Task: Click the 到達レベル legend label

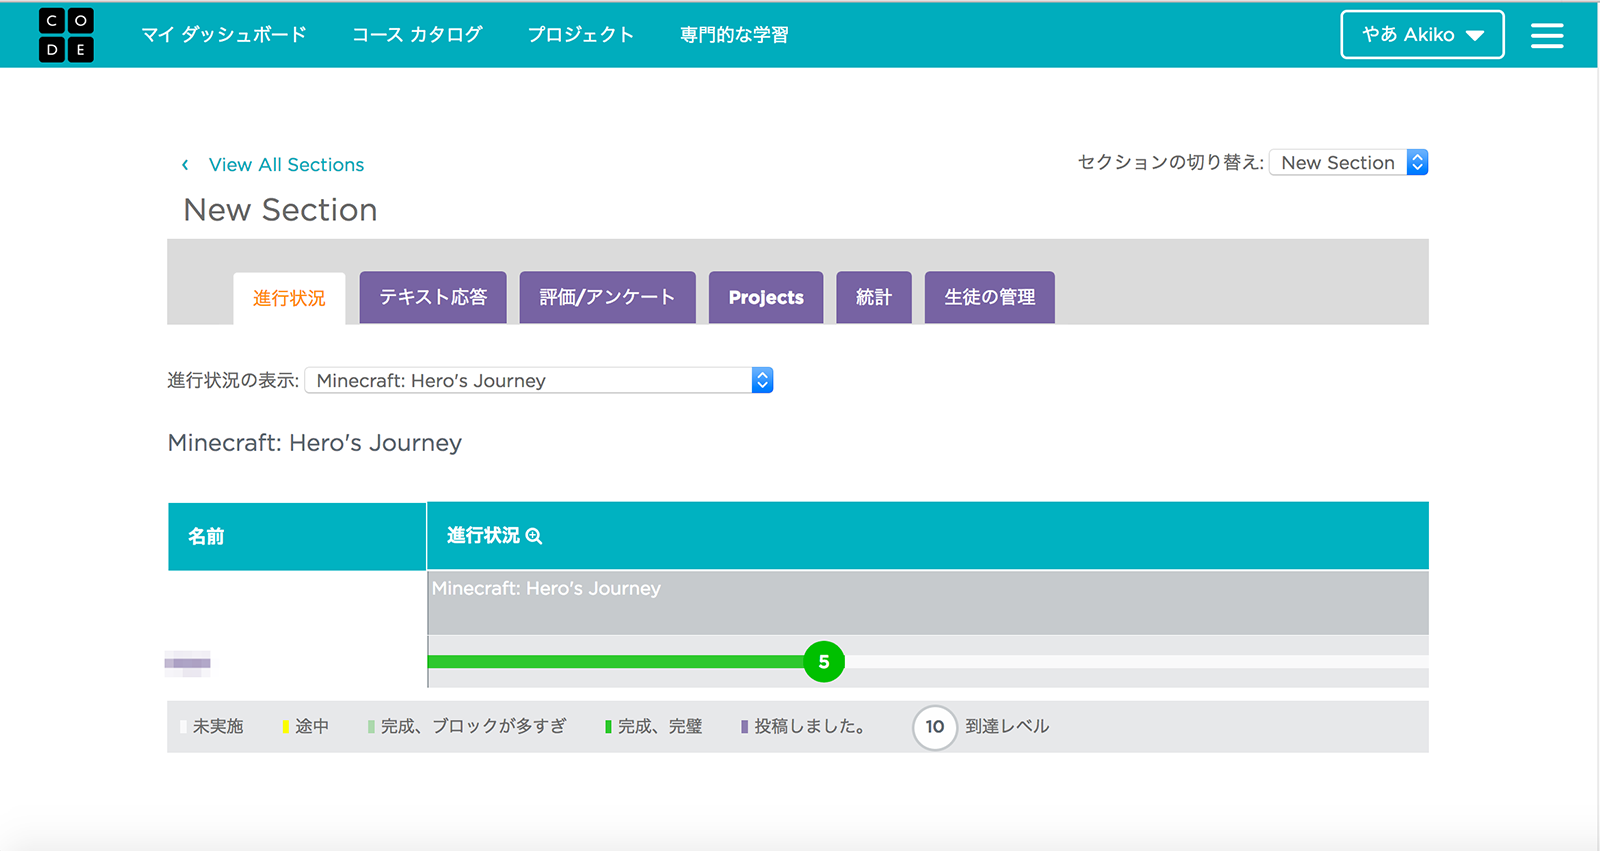Action: (1007, 727)
